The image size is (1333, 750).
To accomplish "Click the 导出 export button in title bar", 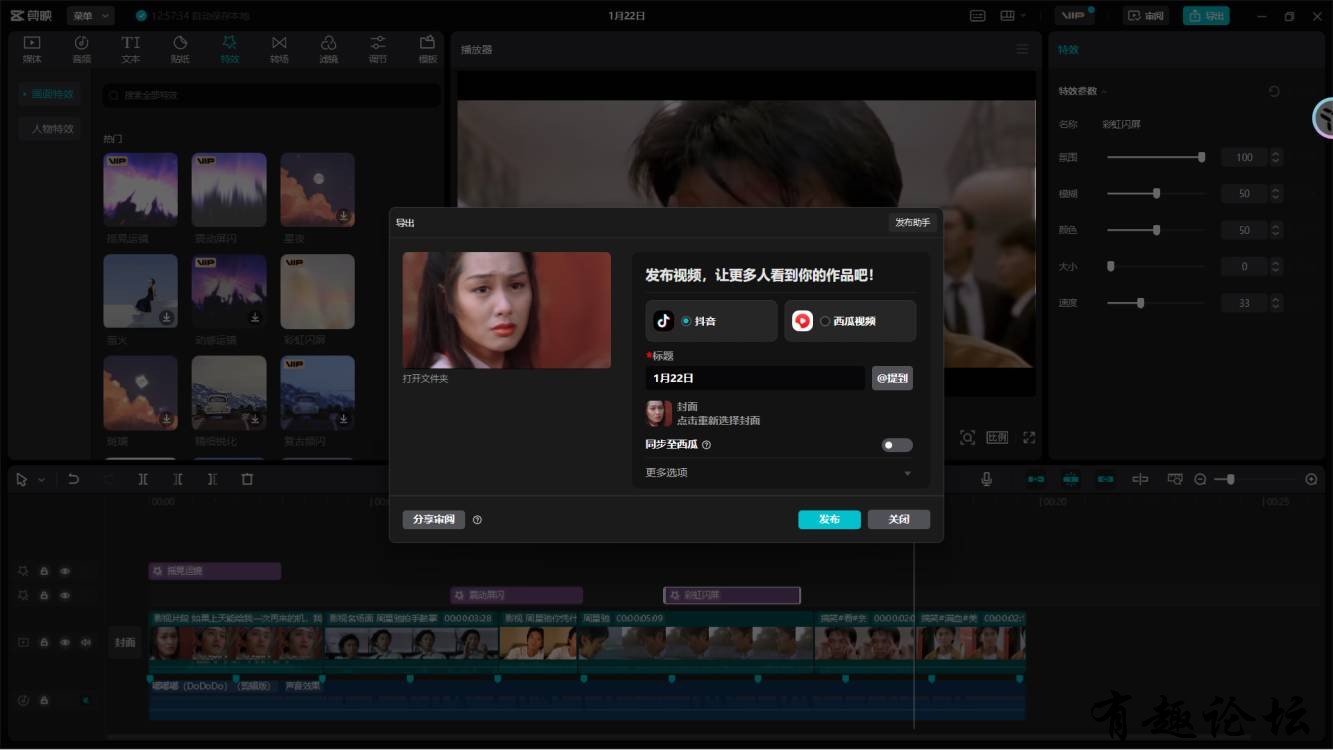I will (x=1206, y=16).
